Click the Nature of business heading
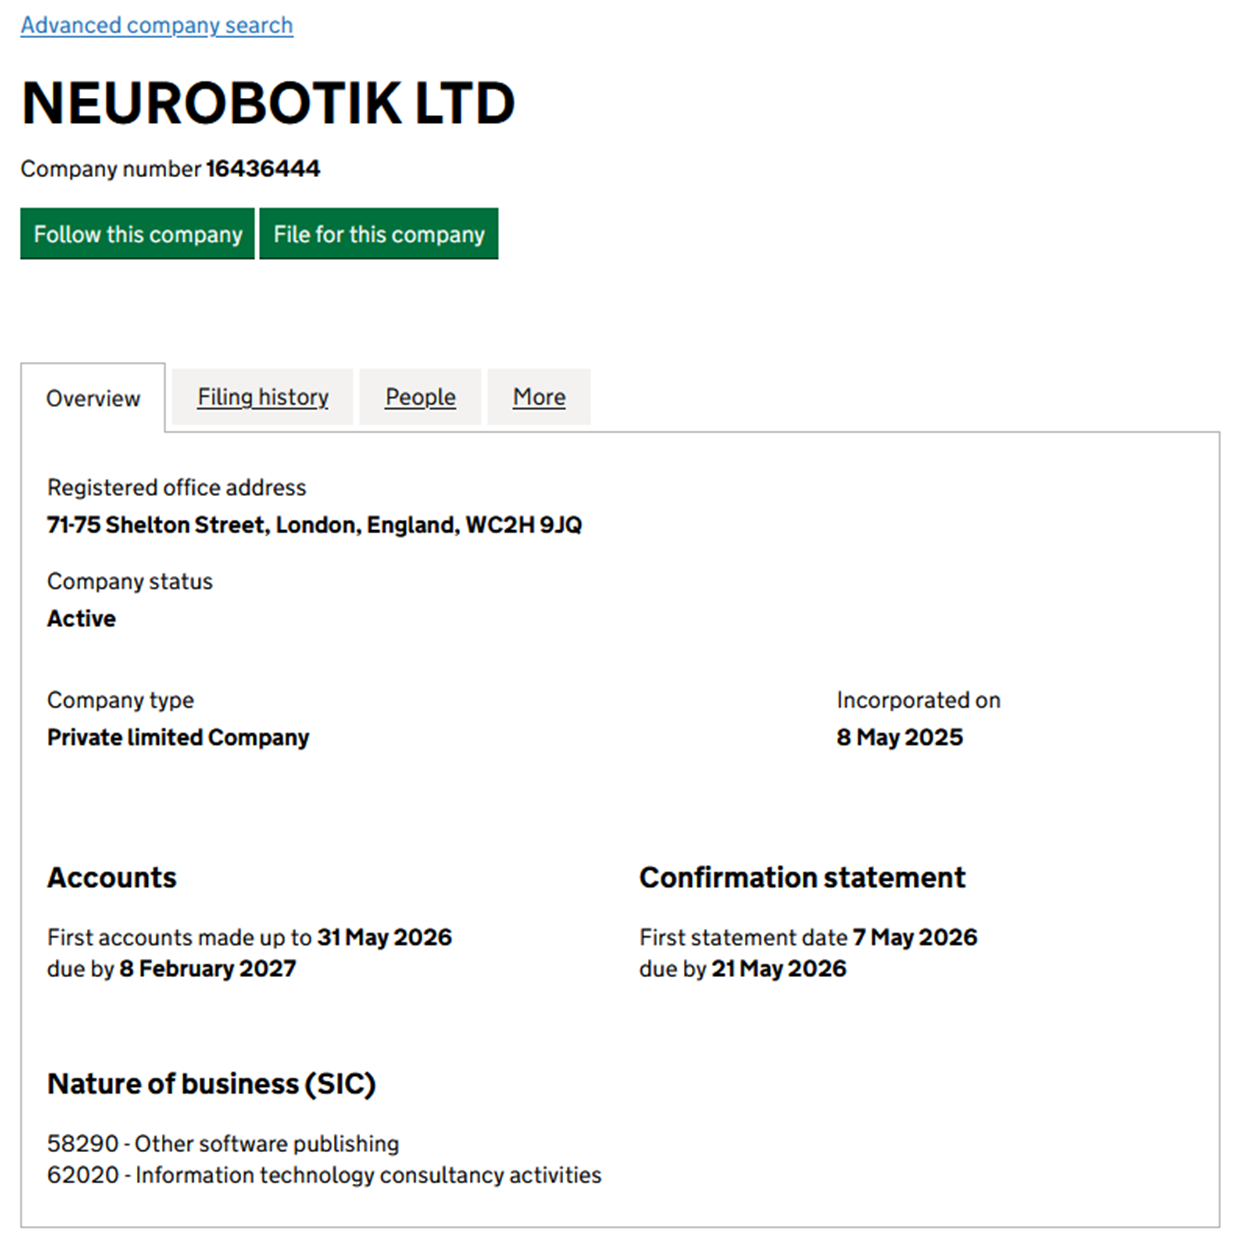This screenshot has height=1239, width=1233. point(211,1083)
